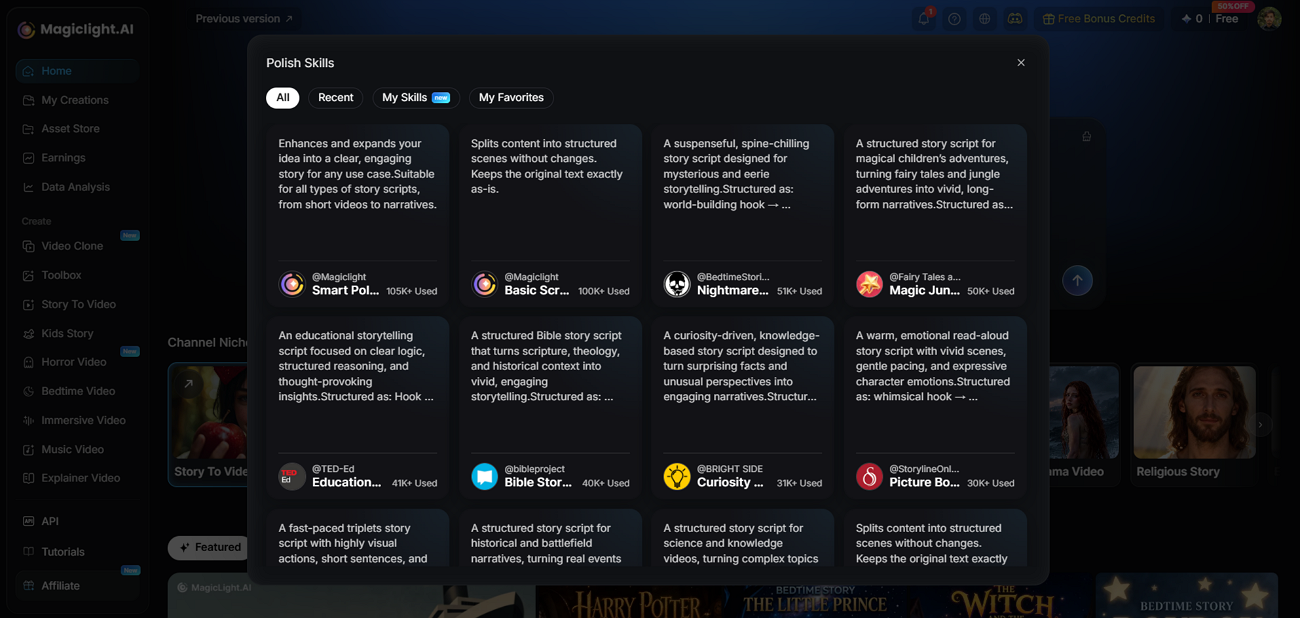Go to Home in the sidebar
Screen dimensions: 1300x618
77,71
